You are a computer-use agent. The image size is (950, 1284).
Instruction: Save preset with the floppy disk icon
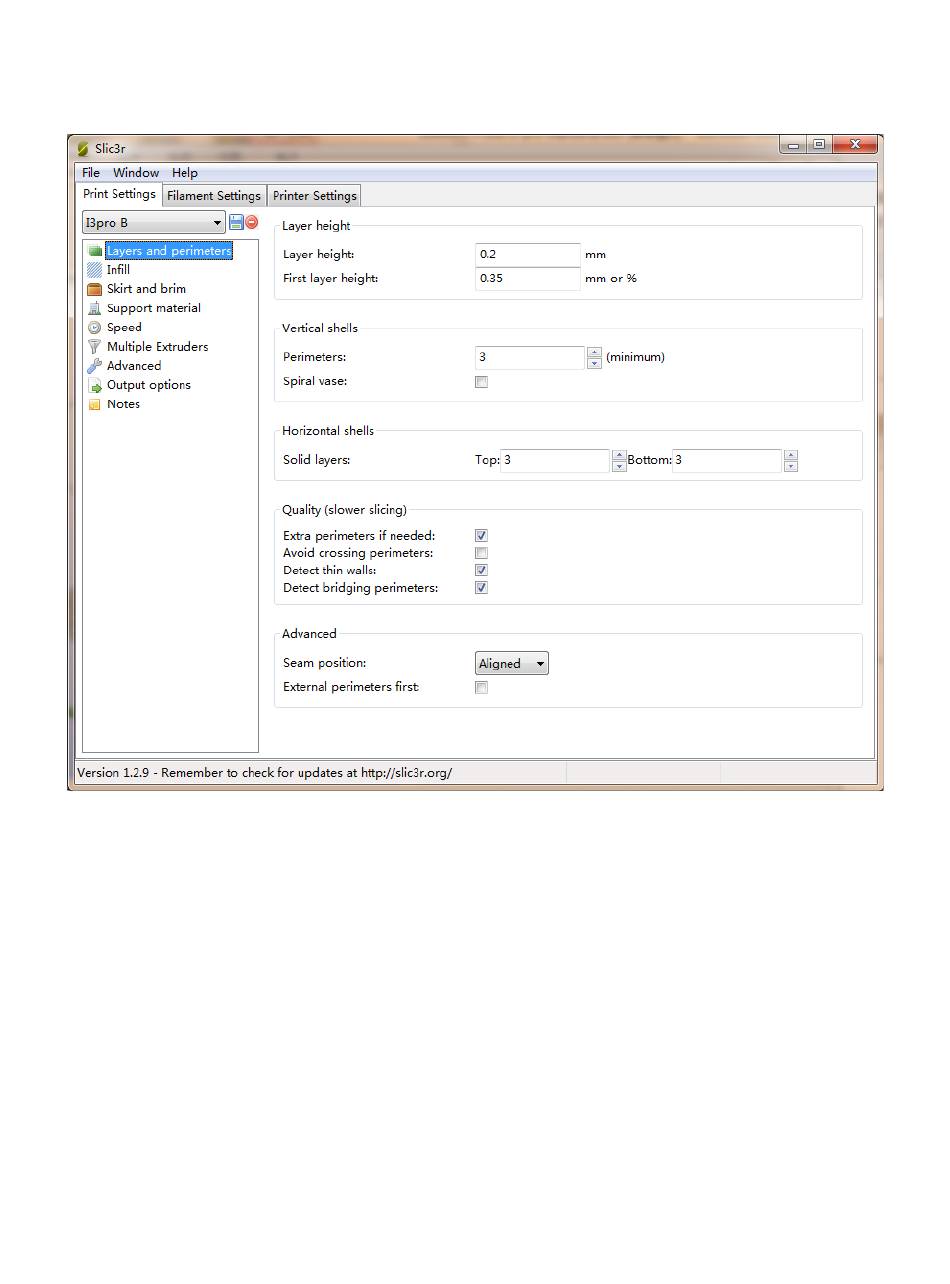coord(236,222)
